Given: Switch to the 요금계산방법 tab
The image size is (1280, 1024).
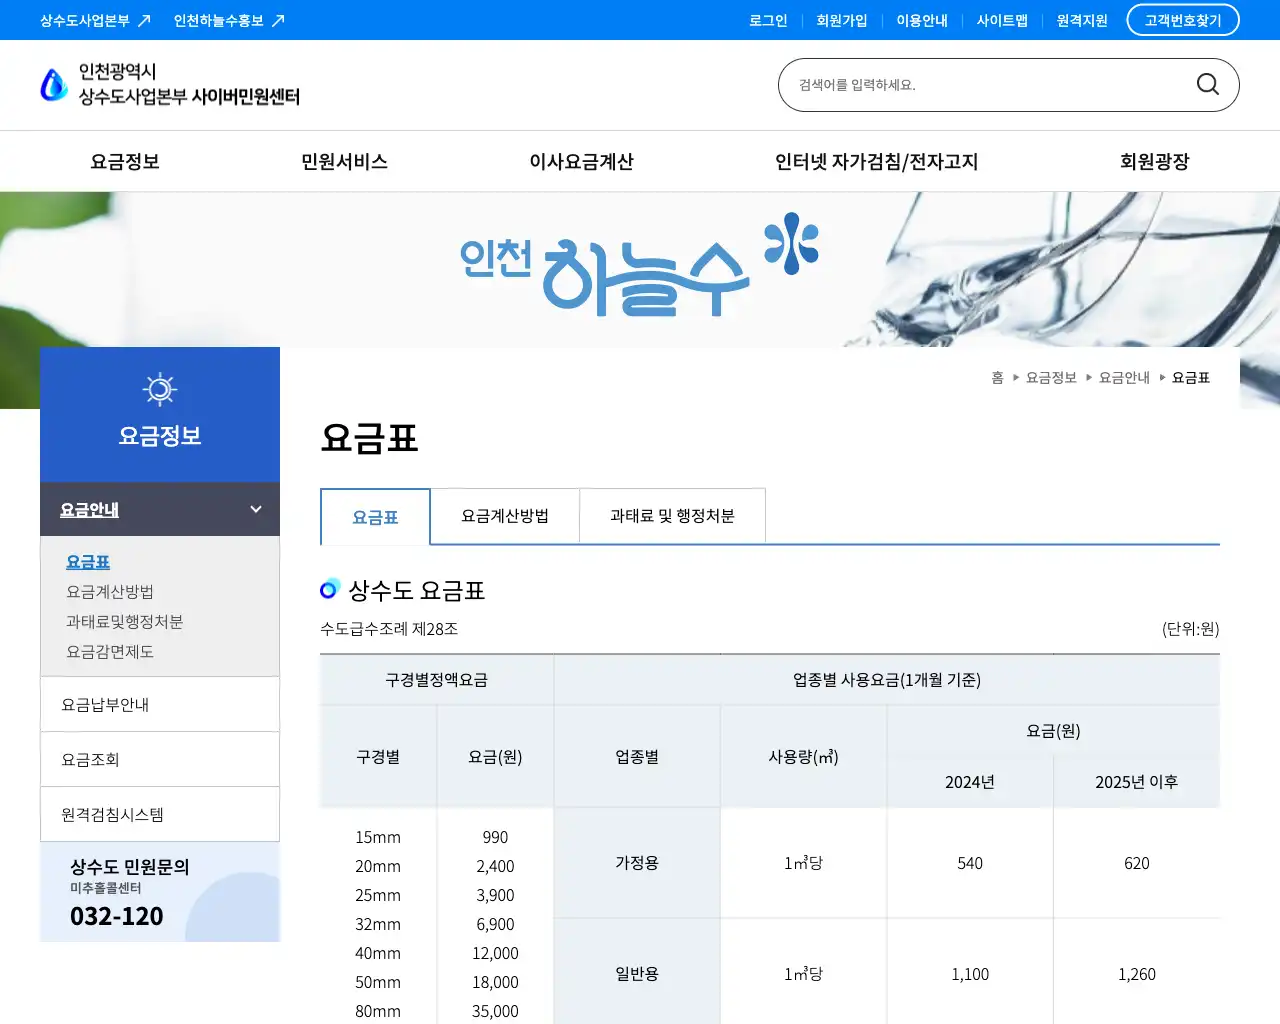Looking at the screenshot, I should pos(505,516).
